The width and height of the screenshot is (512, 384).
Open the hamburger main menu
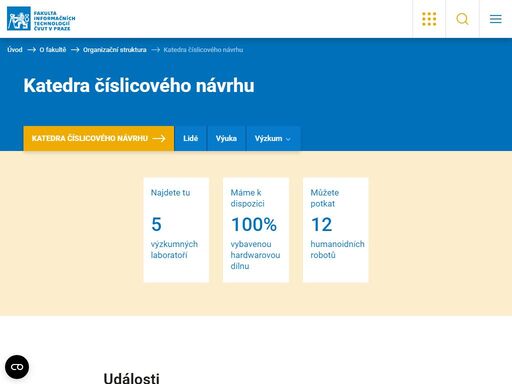click(496, 19)
